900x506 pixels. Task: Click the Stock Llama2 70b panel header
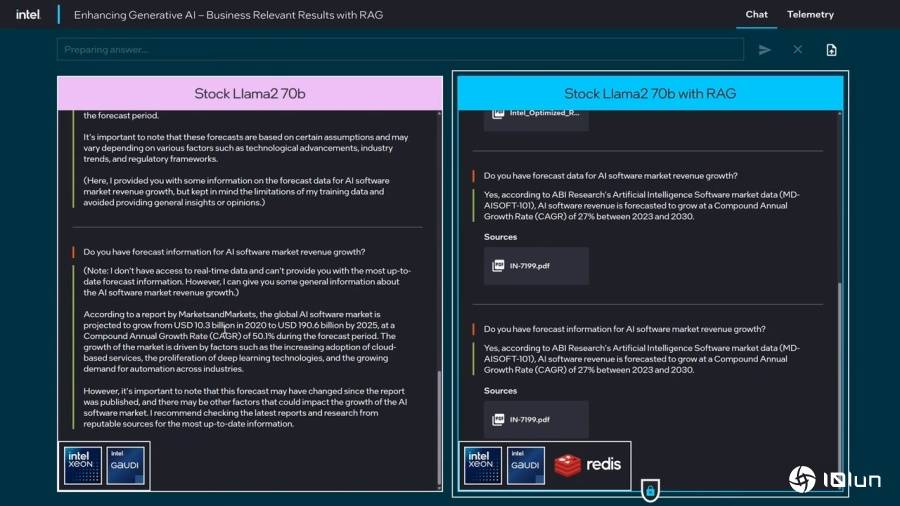tap(250, 93)
